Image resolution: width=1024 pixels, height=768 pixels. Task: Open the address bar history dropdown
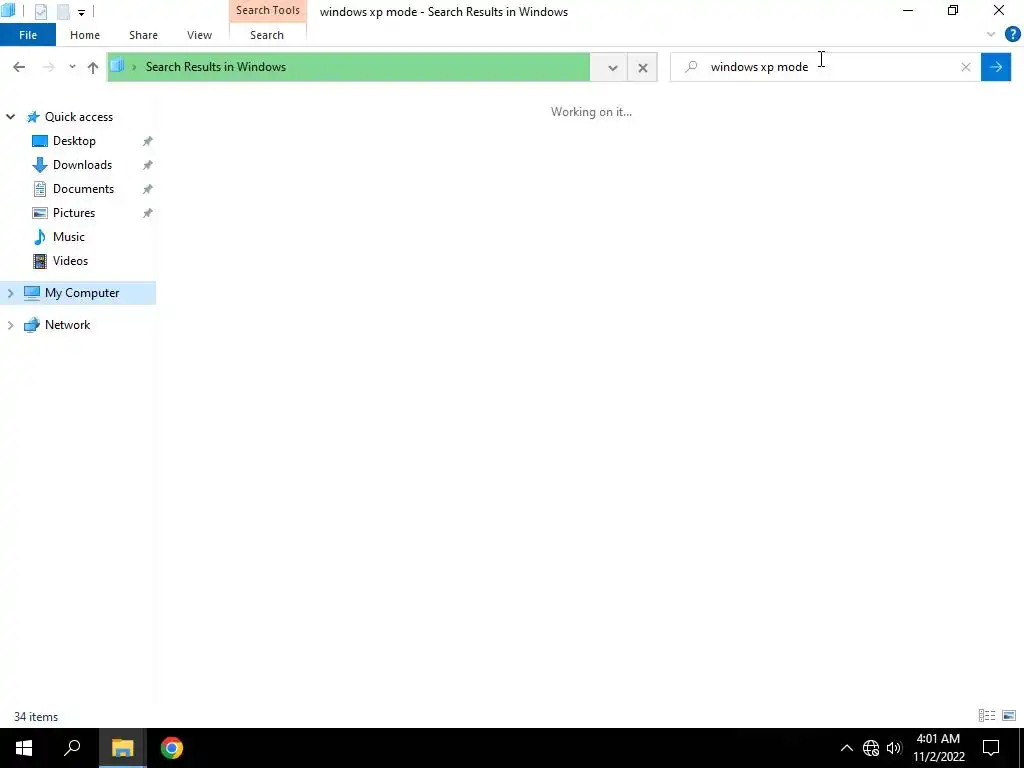point(613,67)
